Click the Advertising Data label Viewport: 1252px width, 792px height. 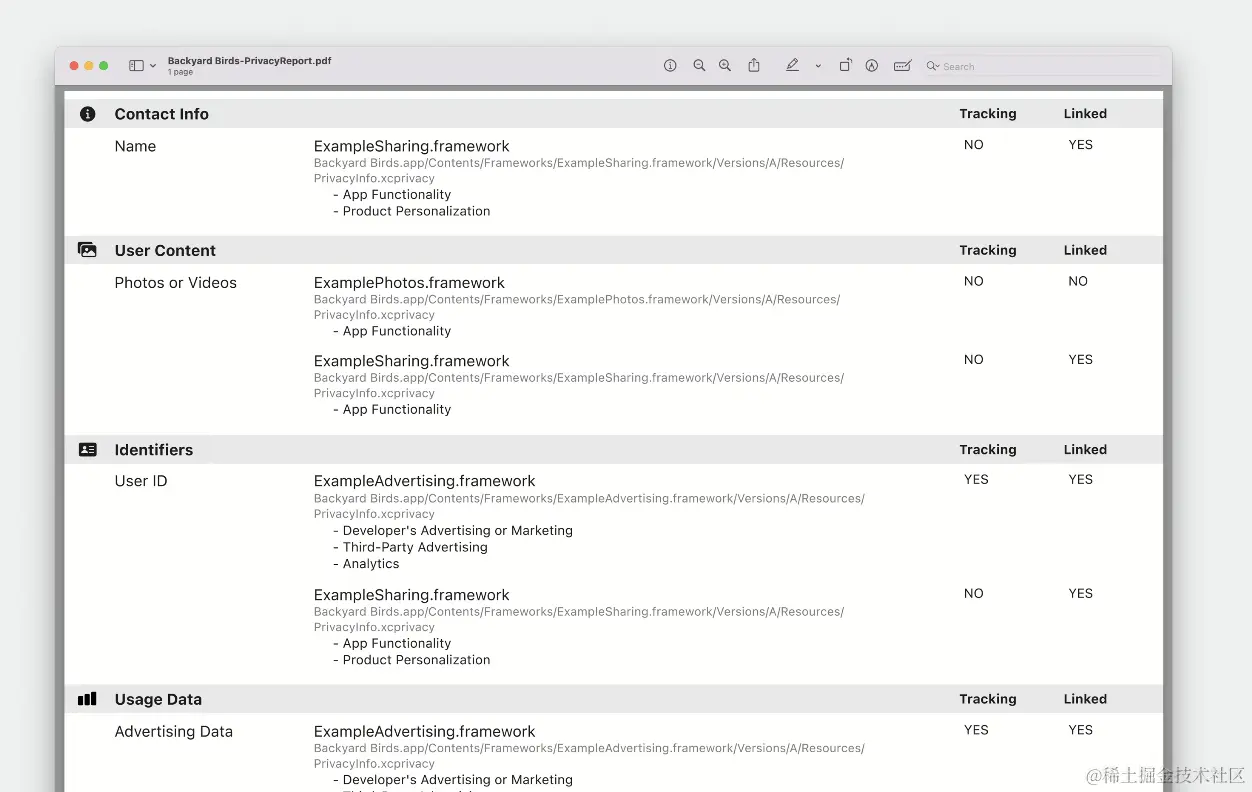(x=174, y=732)
